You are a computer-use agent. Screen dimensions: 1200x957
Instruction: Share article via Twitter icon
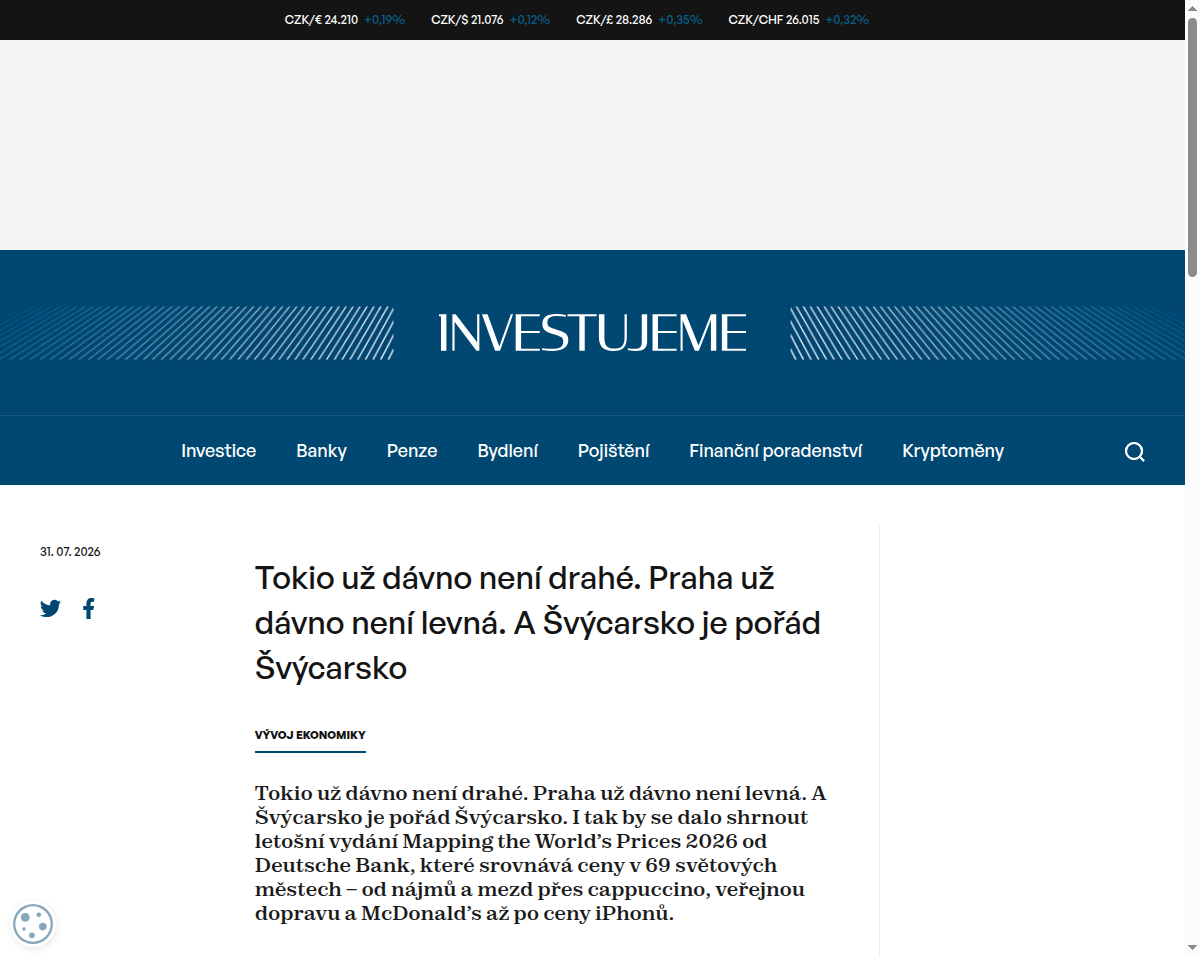tap(50, 608)
